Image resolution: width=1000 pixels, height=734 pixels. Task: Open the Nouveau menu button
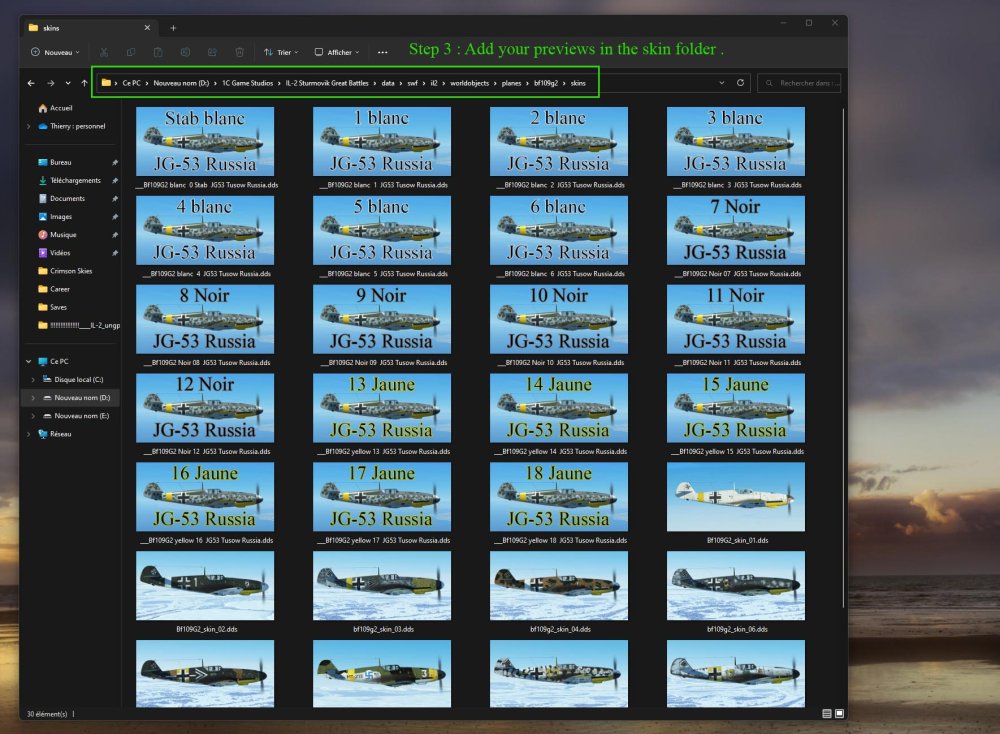click(55, 52)
